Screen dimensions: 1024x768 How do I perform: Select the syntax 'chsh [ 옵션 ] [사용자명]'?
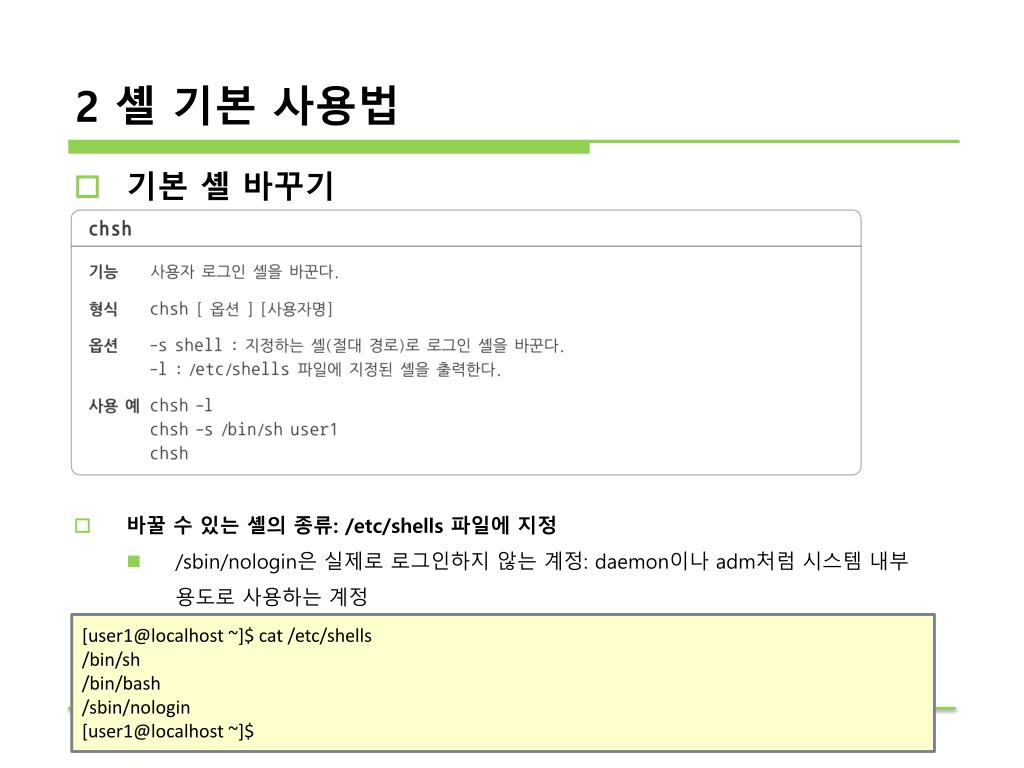point(242,309)
